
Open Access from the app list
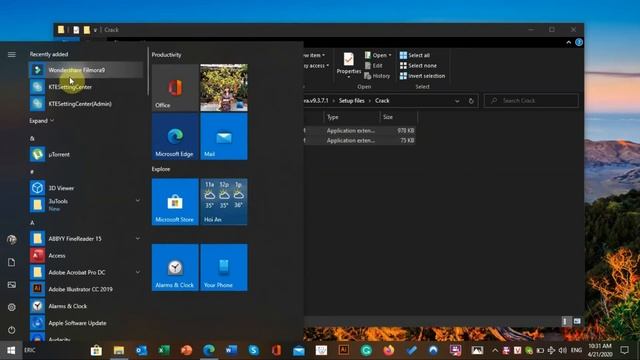[x=86, y=256]
